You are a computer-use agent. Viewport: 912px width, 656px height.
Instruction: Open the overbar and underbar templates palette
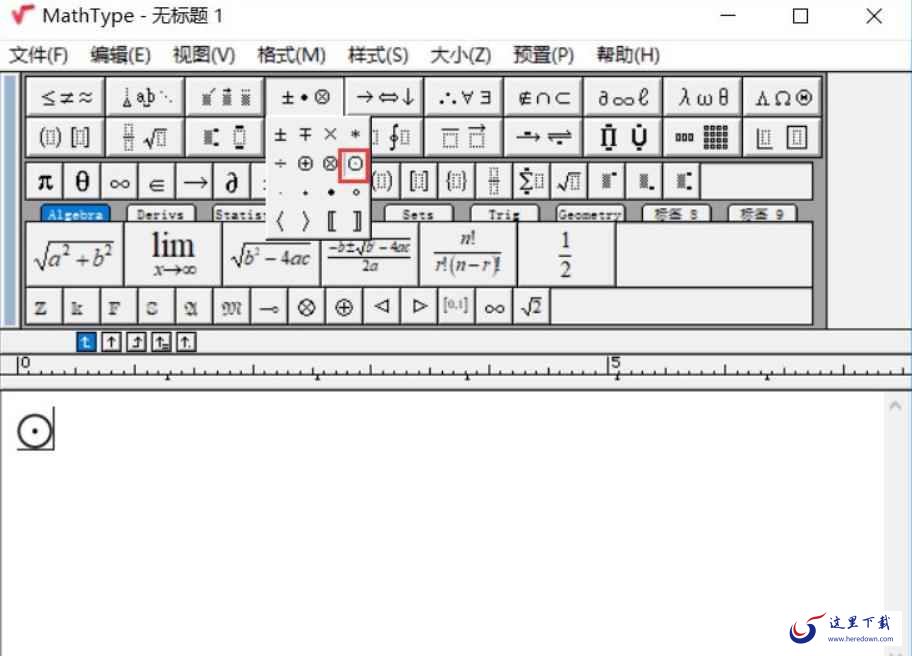[465, 137]
